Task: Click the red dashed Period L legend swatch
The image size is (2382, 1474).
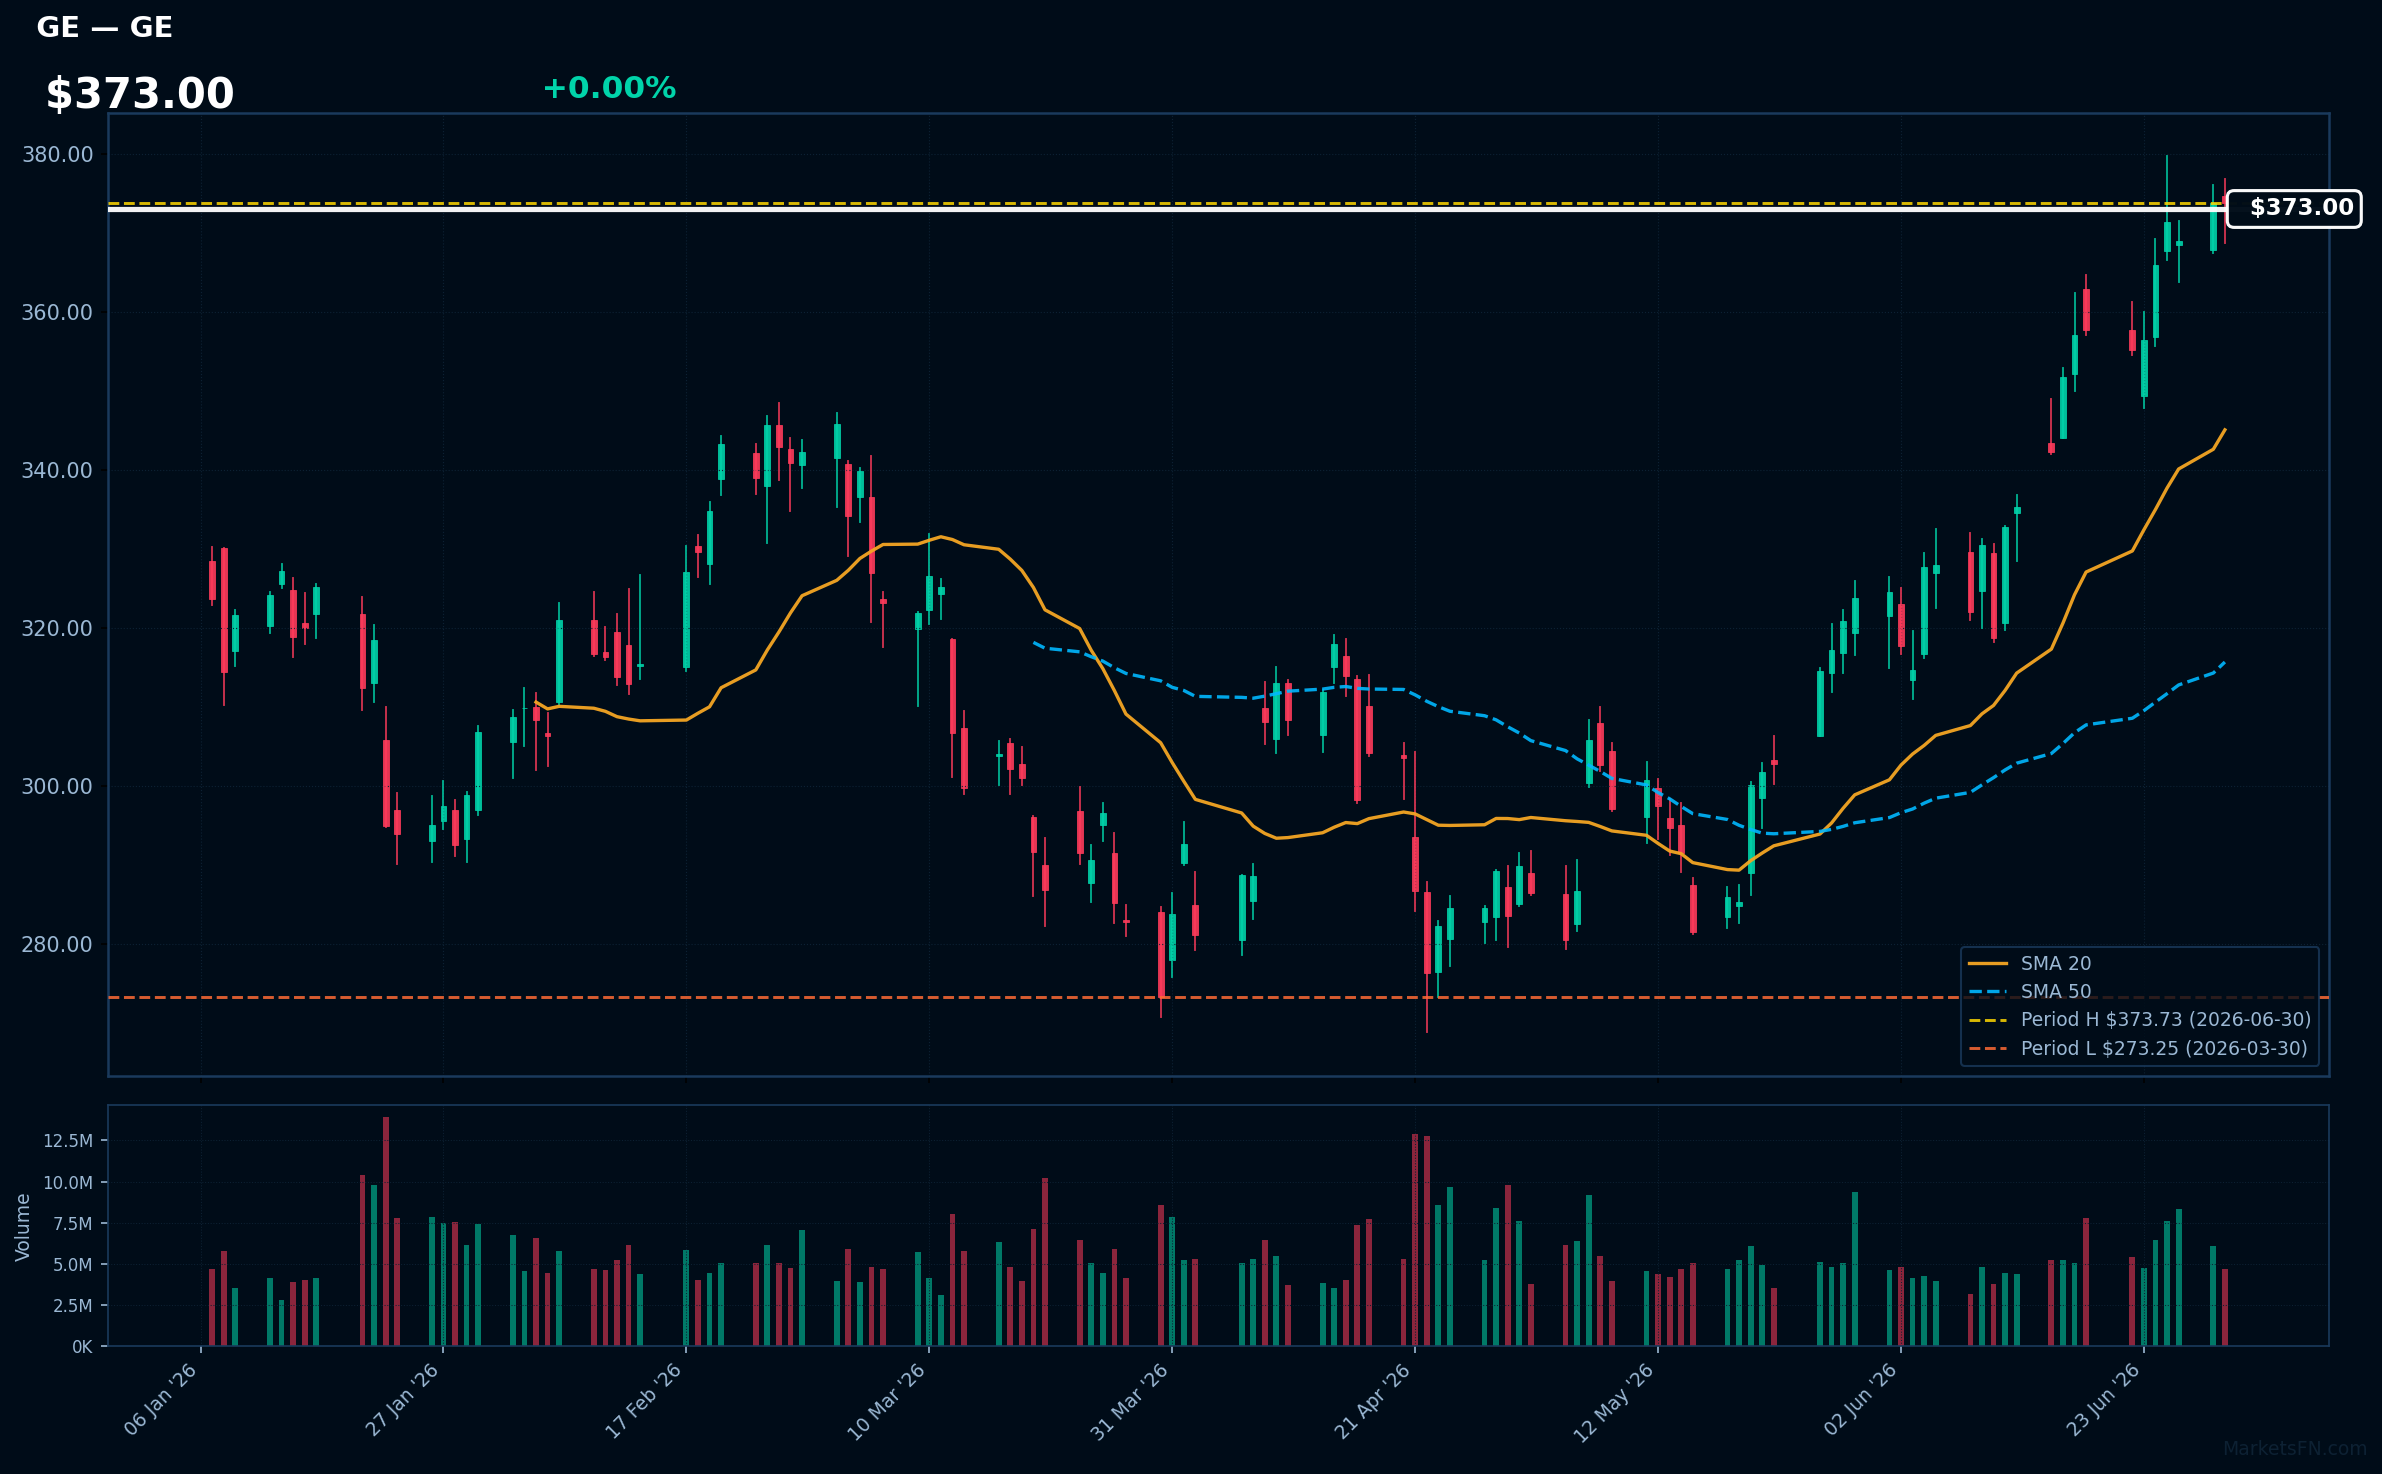Action: pos(1988,1049)
